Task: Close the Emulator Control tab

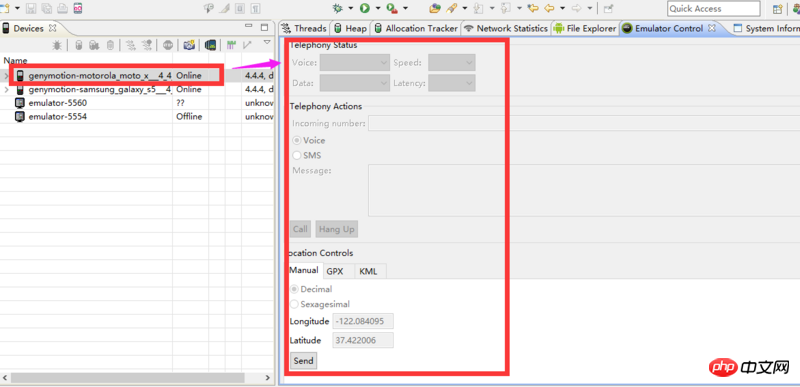Action: 713,28
